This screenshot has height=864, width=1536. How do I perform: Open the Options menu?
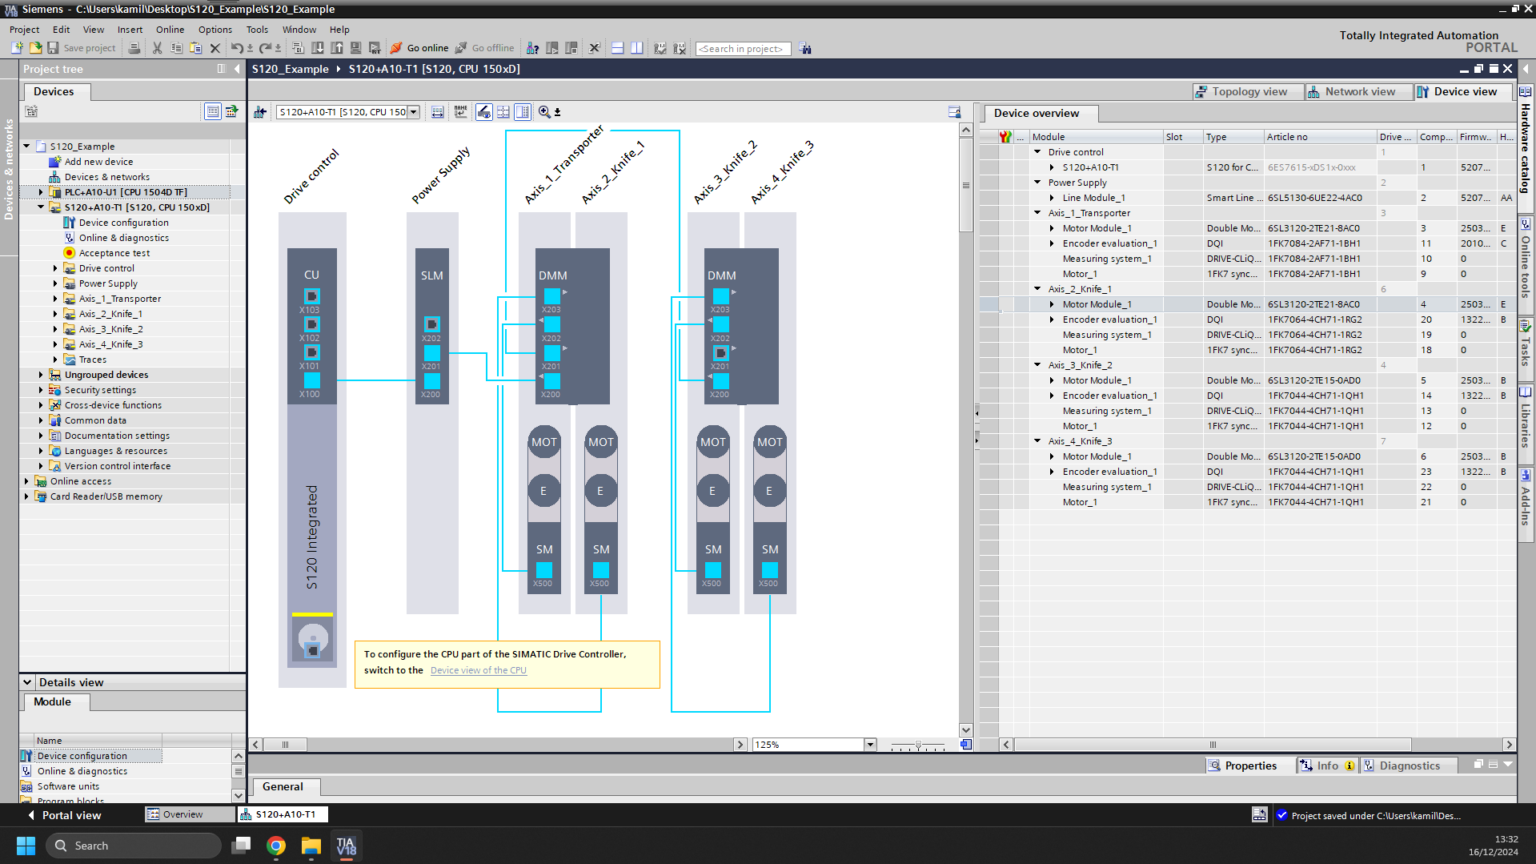[x=214, y=30]
